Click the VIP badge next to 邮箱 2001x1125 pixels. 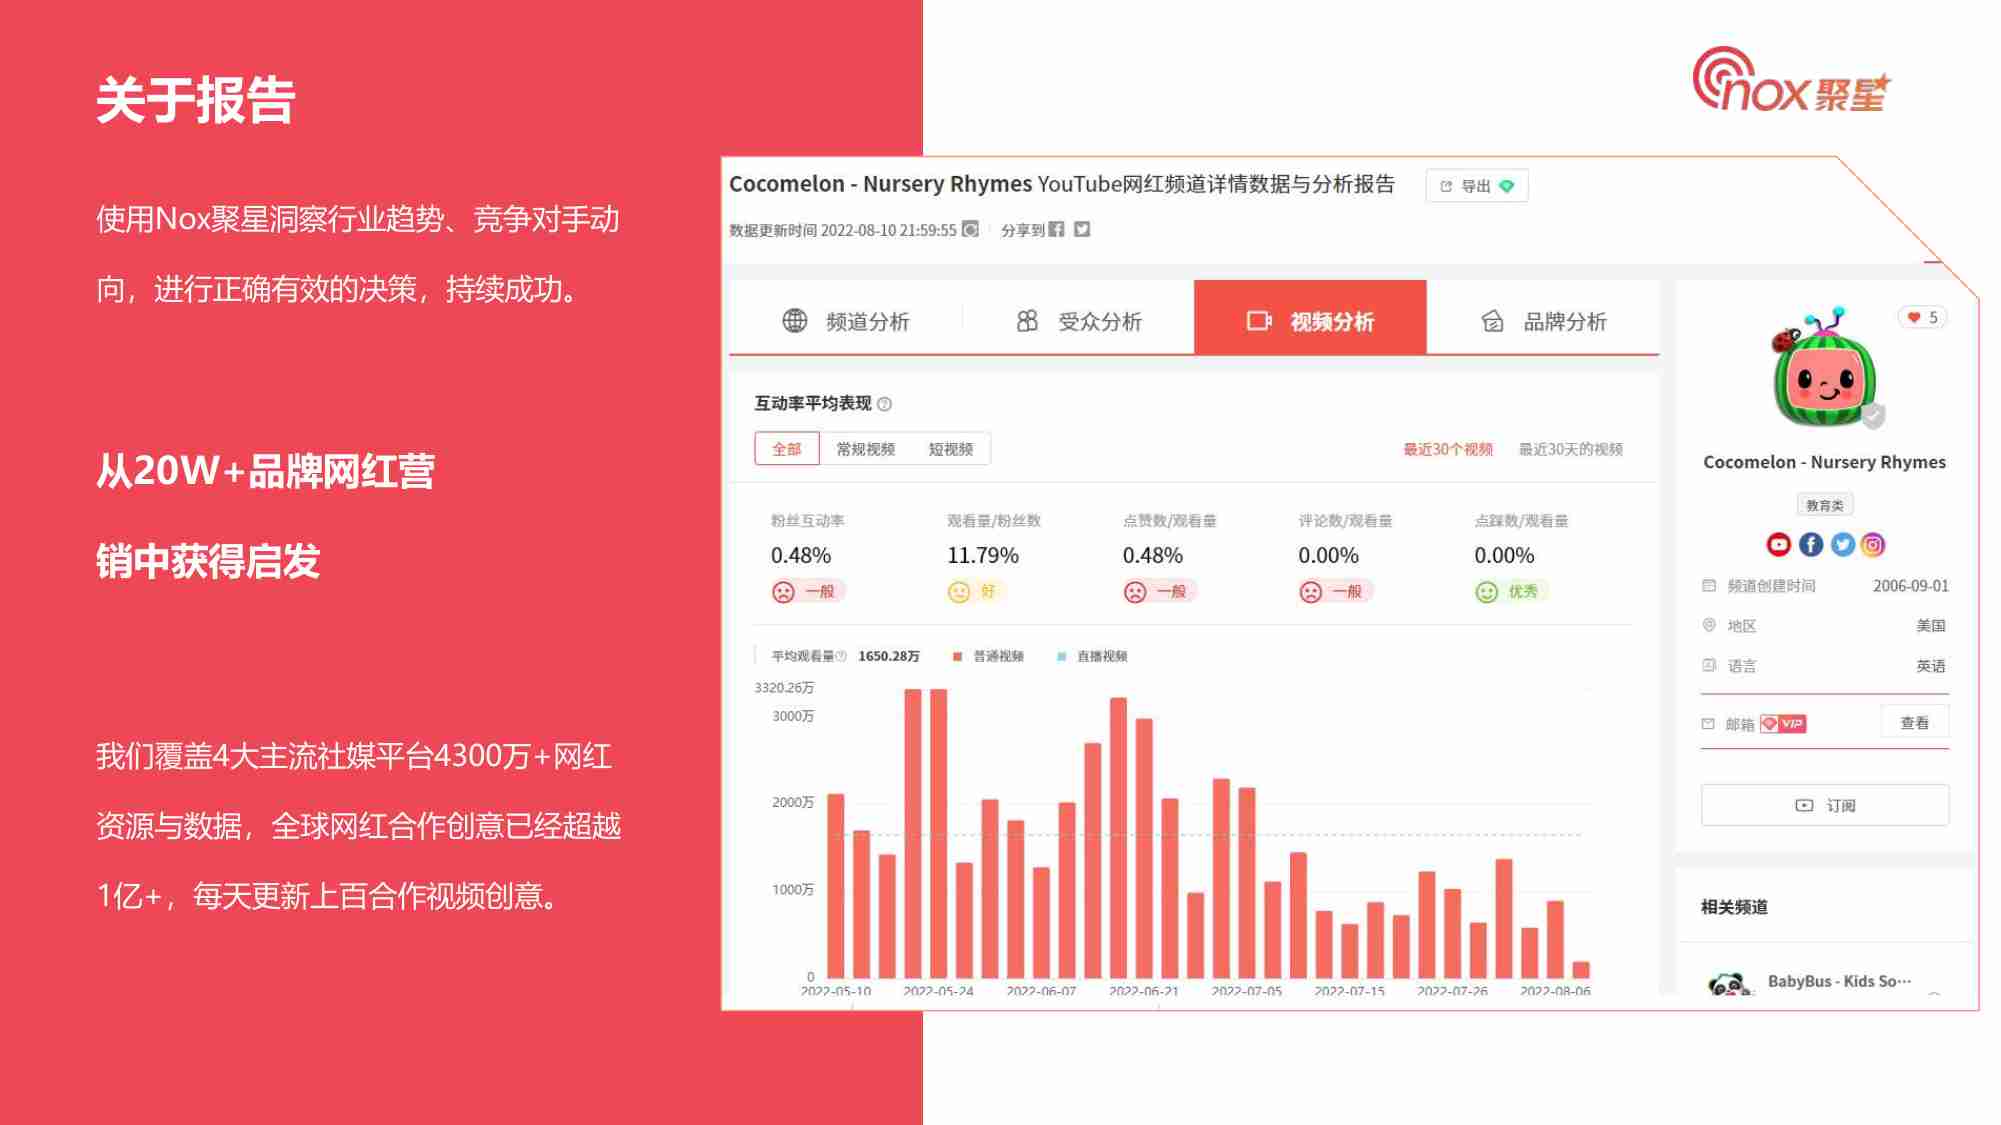1783,723
